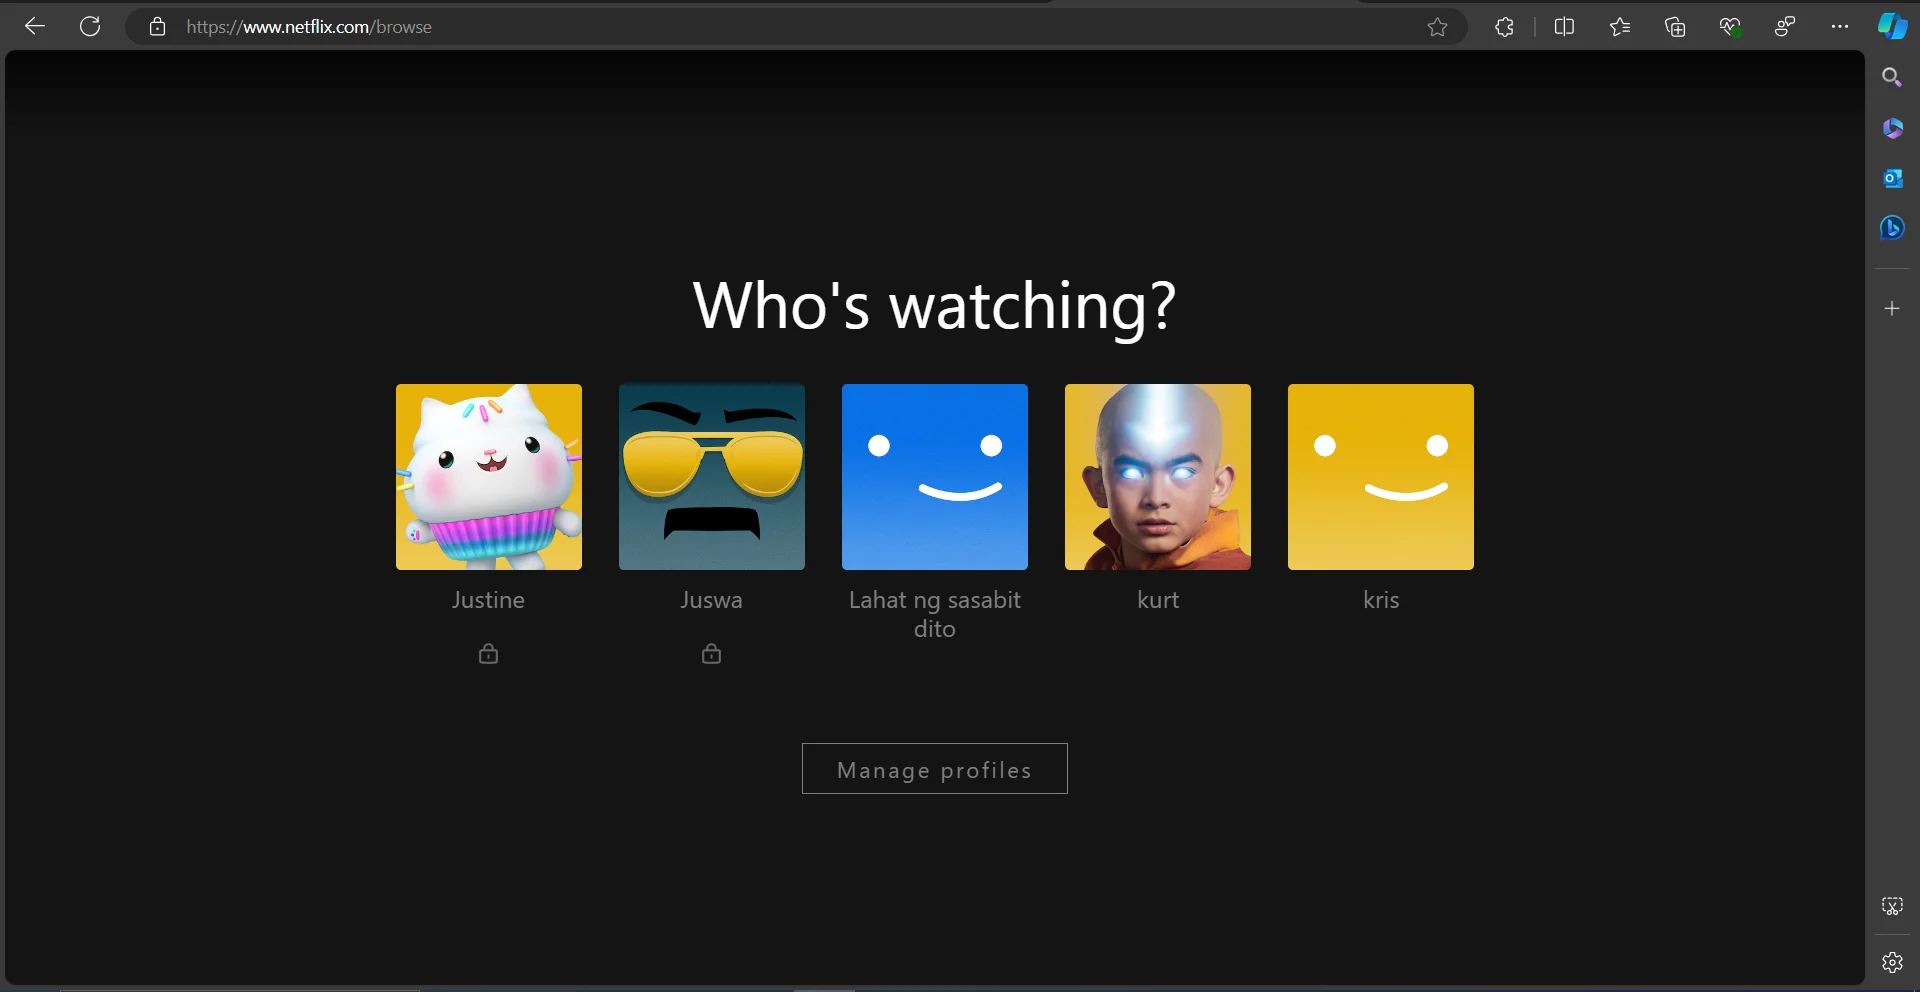Open Outlook in the sidebar

(x=1892, y=178)
